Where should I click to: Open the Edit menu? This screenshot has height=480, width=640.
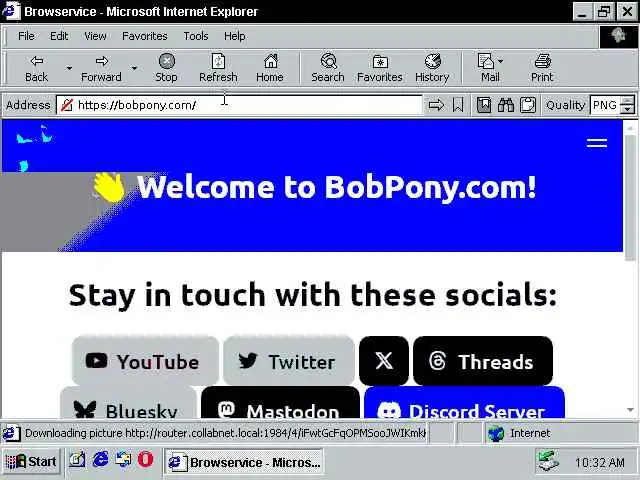click(x=59, y=36)
